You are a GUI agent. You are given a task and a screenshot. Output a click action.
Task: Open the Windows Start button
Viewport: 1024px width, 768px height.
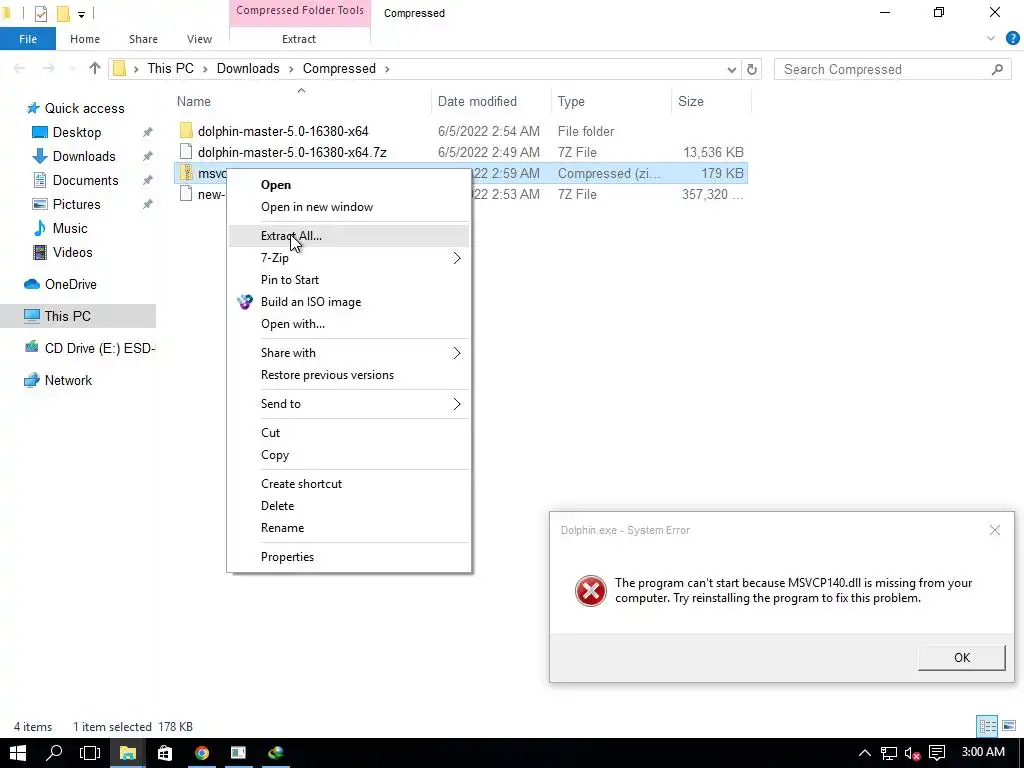click(x=18, y=753)
